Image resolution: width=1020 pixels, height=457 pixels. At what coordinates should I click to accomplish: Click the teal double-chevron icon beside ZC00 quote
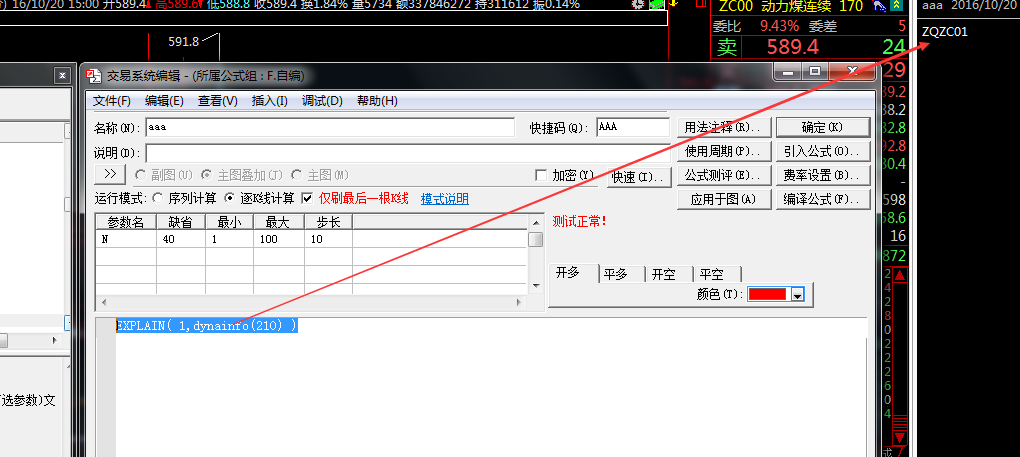pos(897,7)
